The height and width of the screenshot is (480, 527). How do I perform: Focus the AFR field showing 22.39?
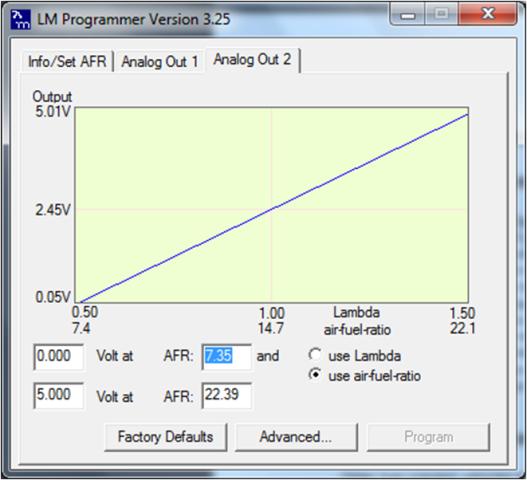pyautogui.click(x=226, y=395)
